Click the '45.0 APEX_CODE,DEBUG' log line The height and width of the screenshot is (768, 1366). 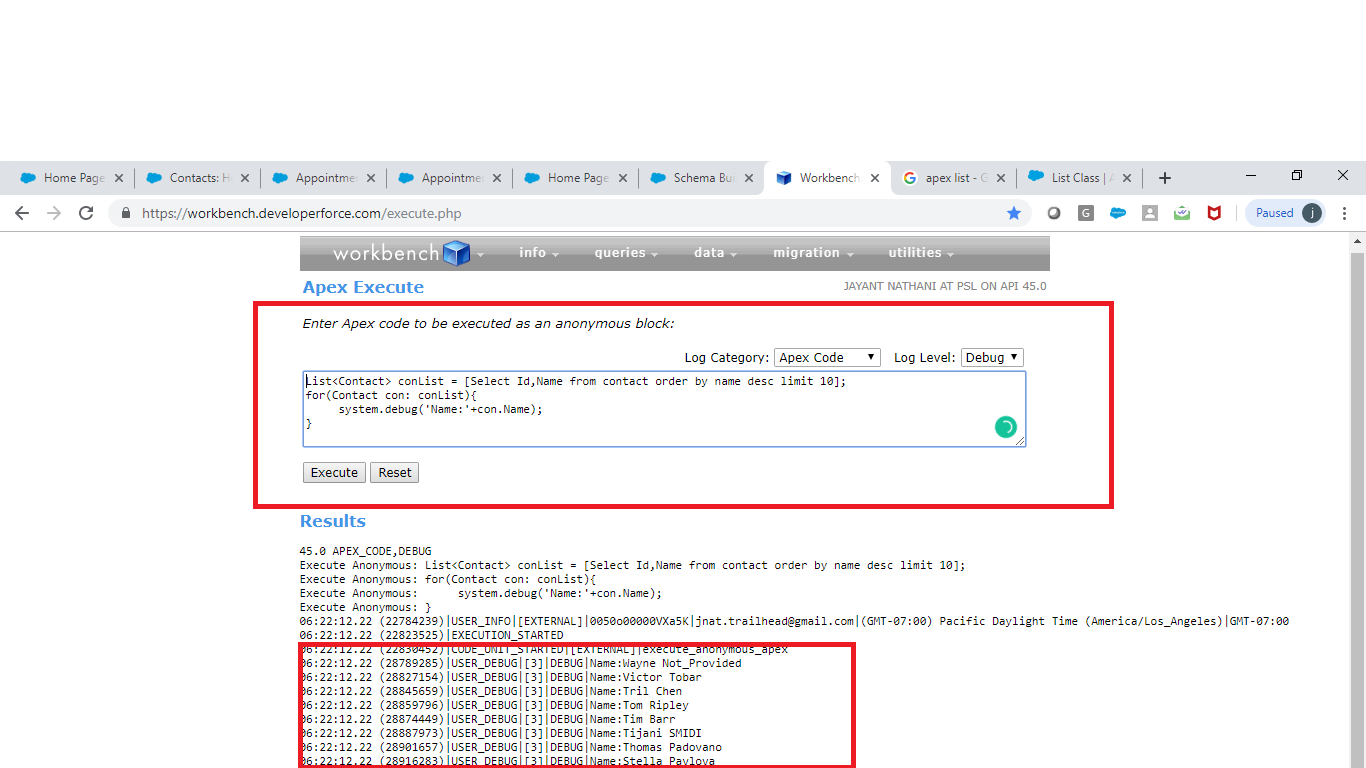pos(366,551)
